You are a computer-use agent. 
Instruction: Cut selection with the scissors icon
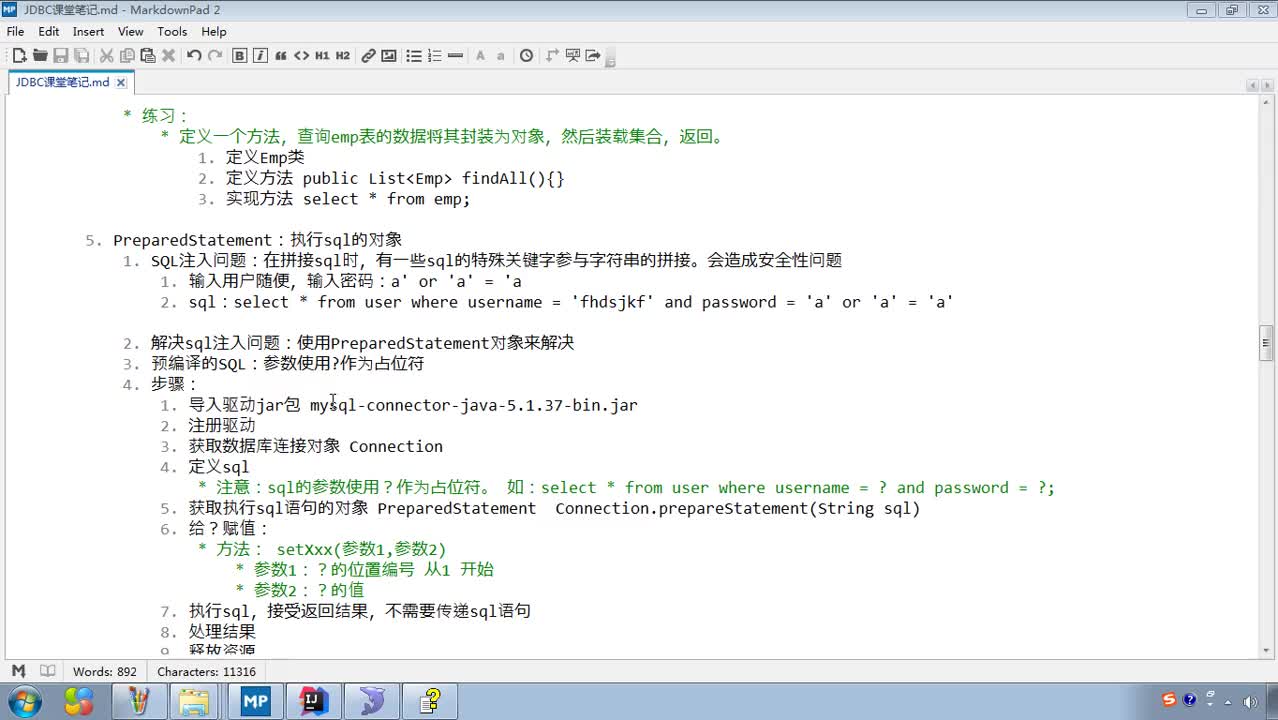point(107,56)
